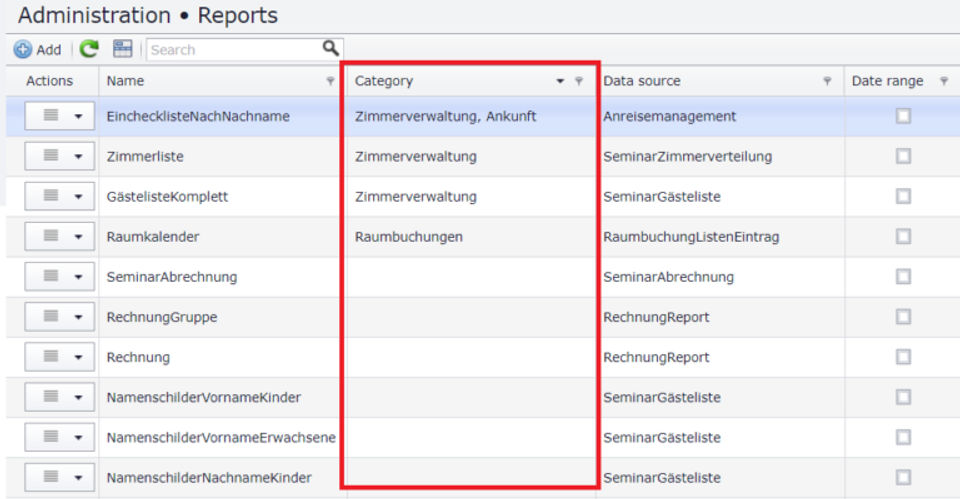Open actions dropdown for NamenschilderVornameKinder
Screen dimensions: 960x499
79,398
